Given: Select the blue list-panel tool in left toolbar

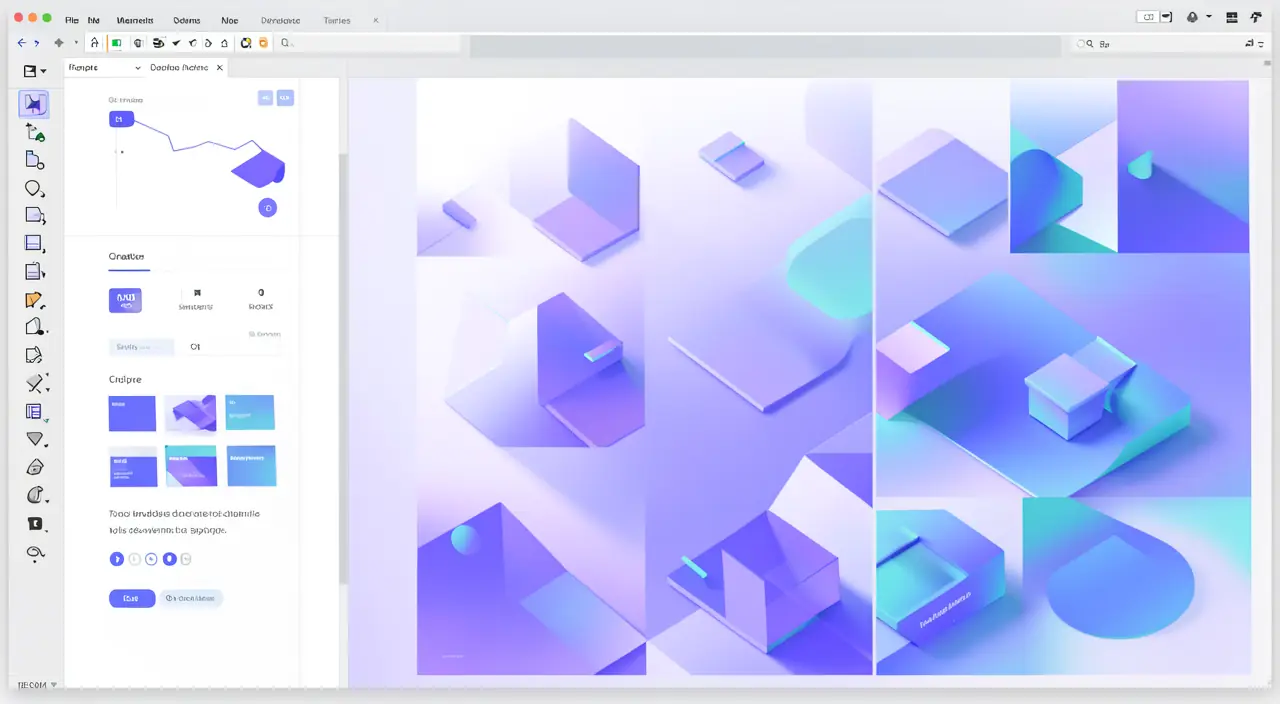Looking at the screenshot, I should tap(35, 411).
